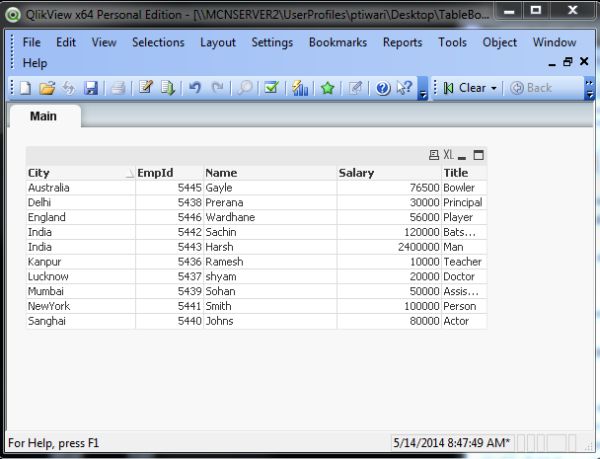Viewport: 600px width, 459px height.
Task: Select the Doctor title cell
Action: 464,277
